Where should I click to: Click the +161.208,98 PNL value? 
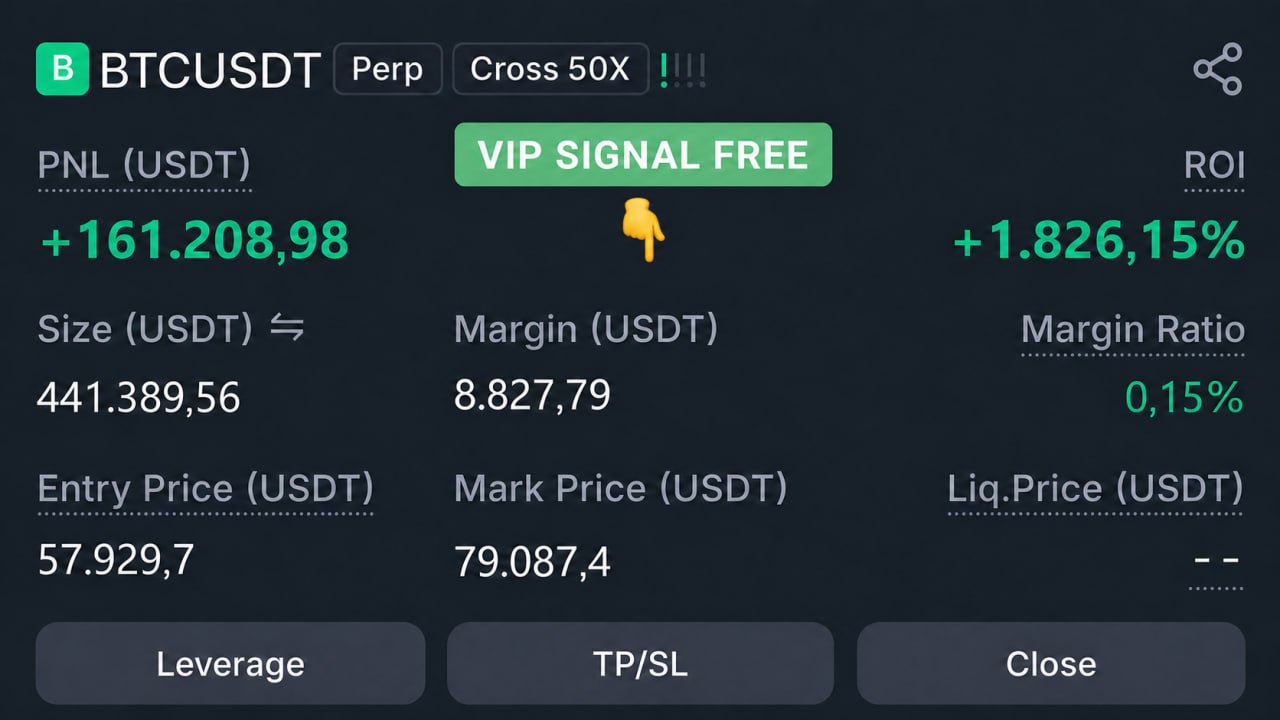tap(195, 241)
